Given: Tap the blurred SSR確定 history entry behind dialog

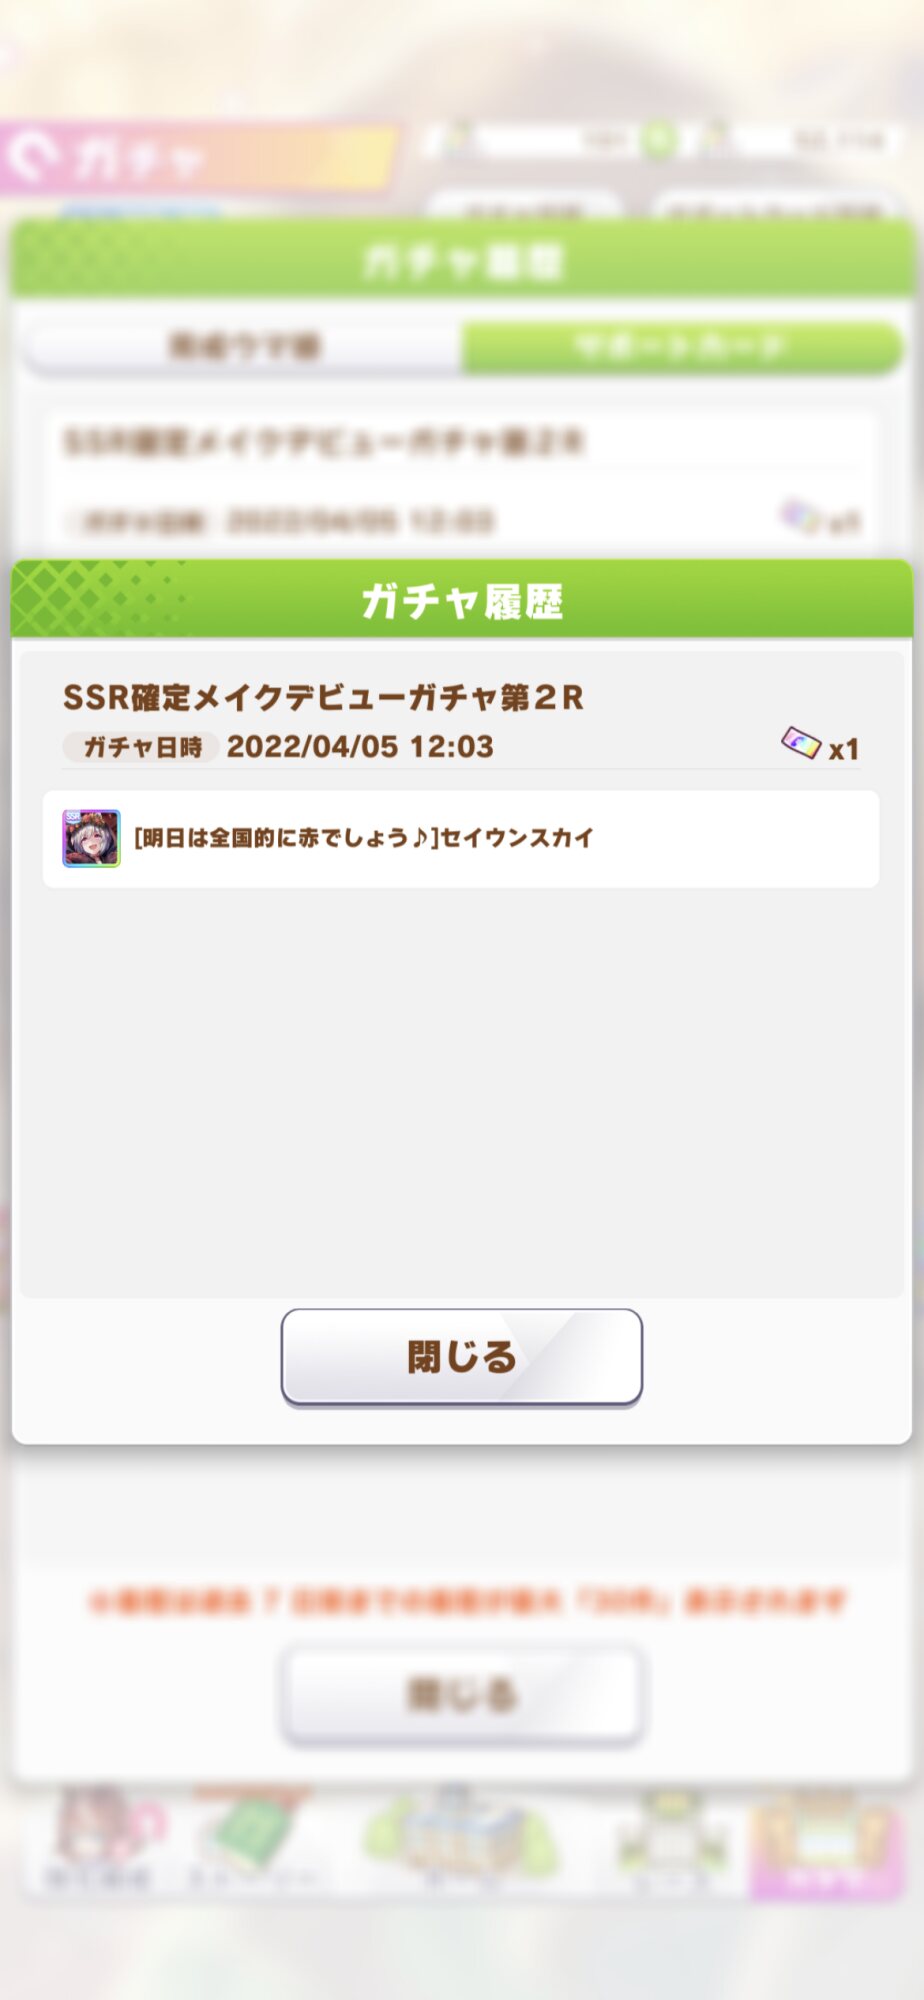Looking at the screenshot, I should pyautogui.click(x=461, y=482).
